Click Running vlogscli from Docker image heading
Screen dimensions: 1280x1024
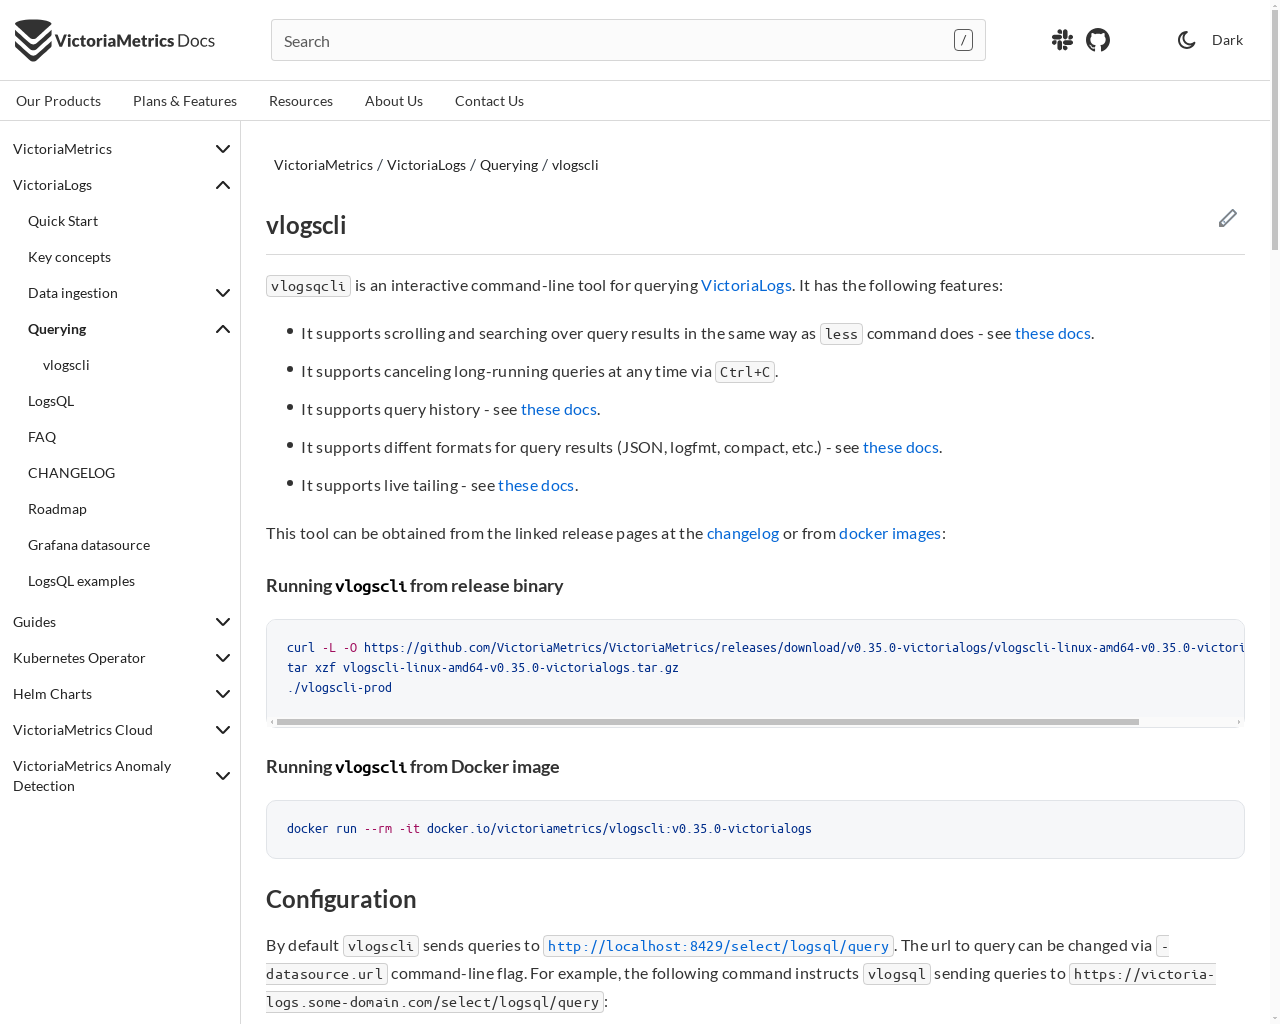tap(412, 766)
